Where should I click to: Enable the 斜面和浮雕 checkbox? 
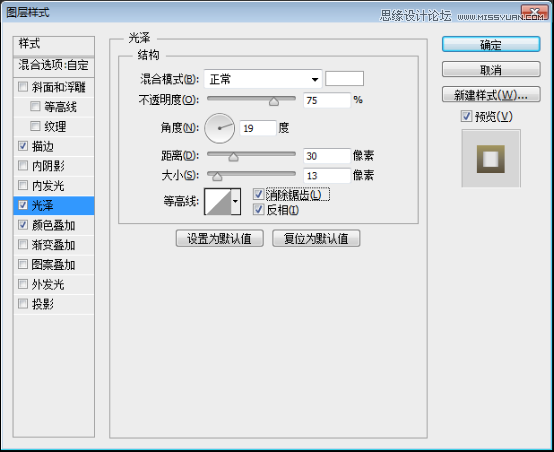(23, 87)
